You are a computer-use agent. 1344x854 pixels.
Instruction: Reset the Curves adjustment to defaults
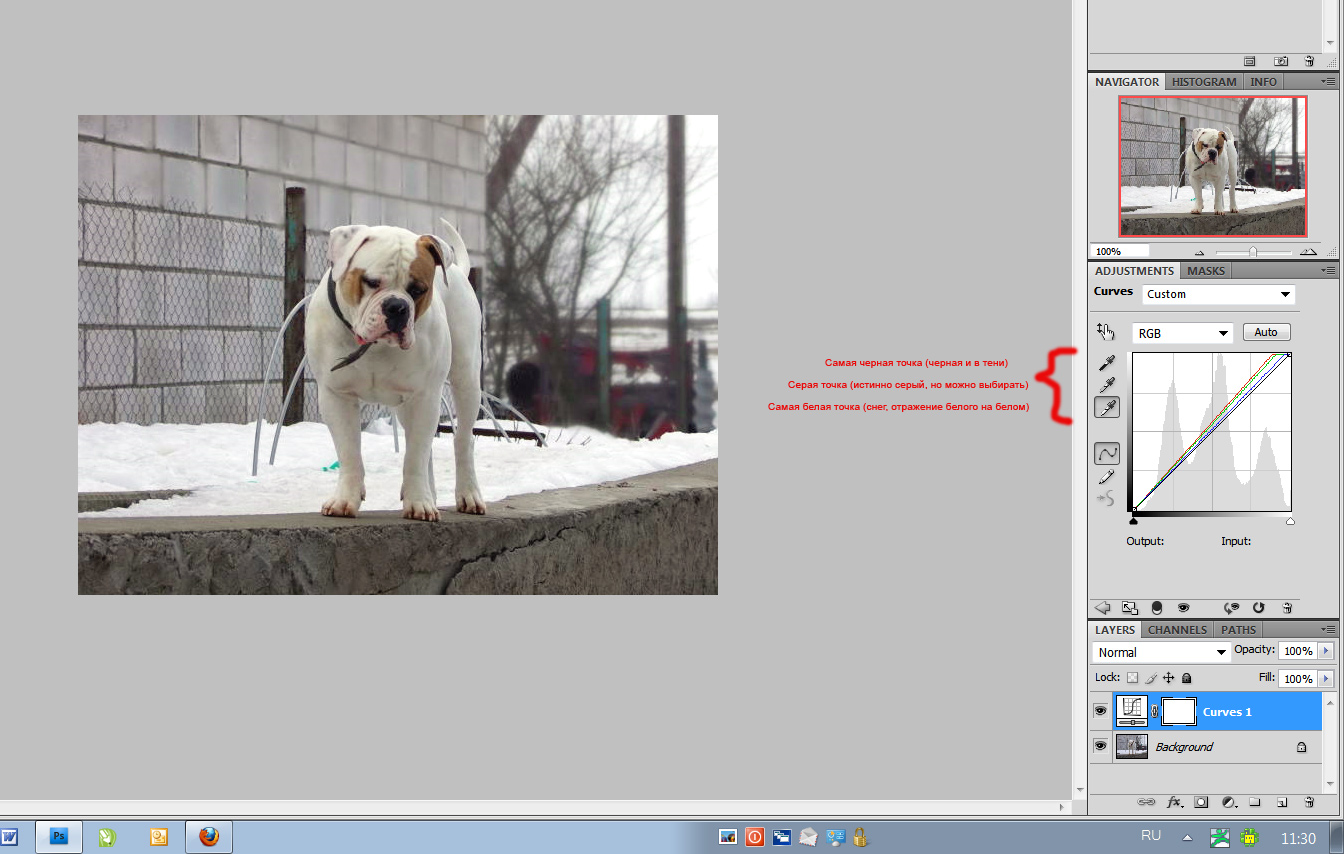[1258, 607]
